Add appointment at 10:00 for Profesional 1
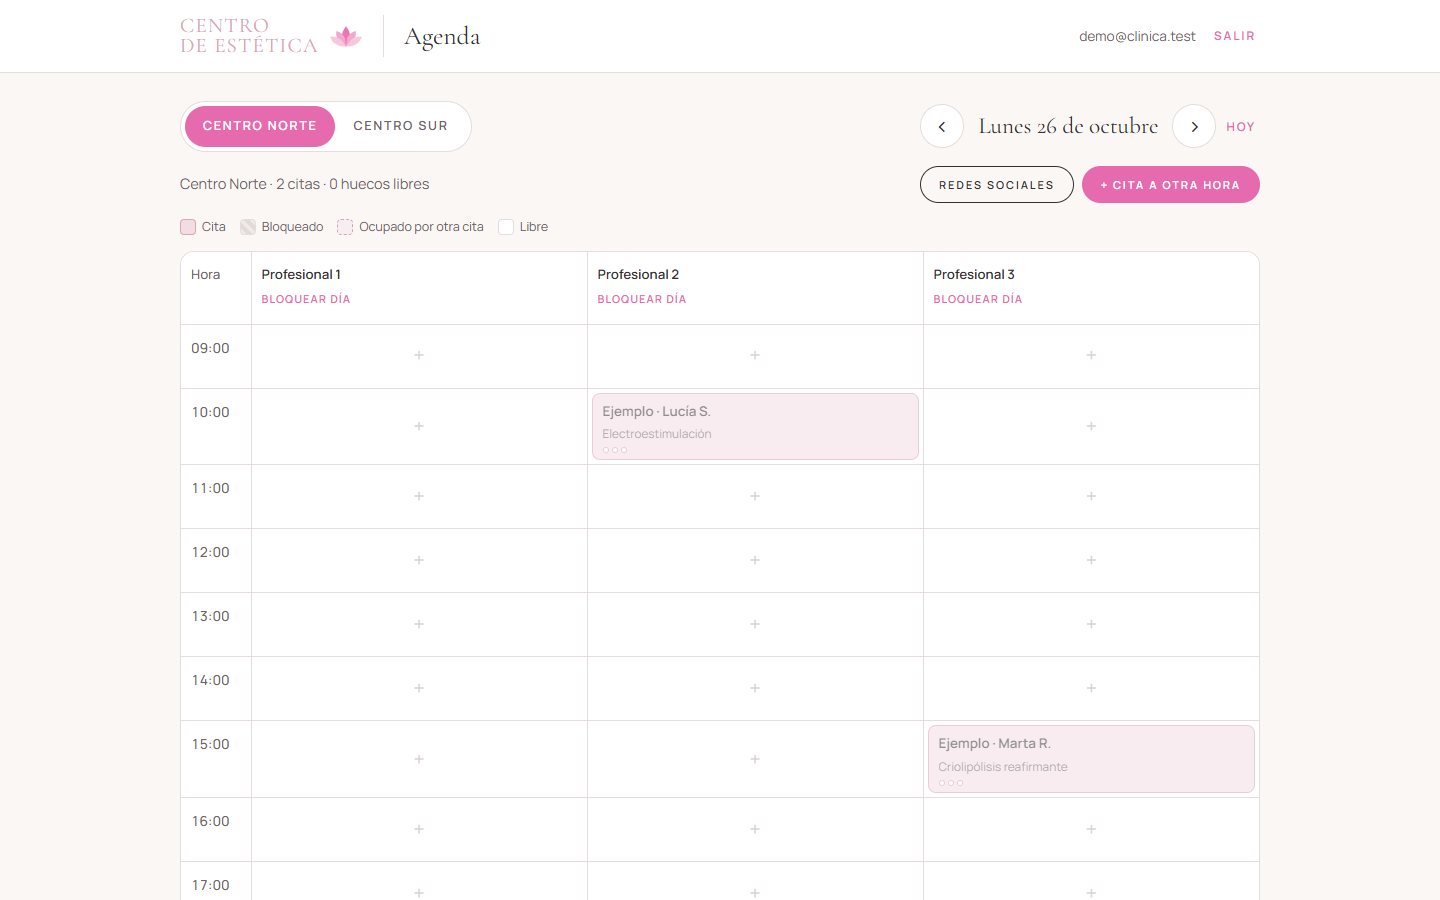This screenshot has width=1440, height=900. coord(419,426)
